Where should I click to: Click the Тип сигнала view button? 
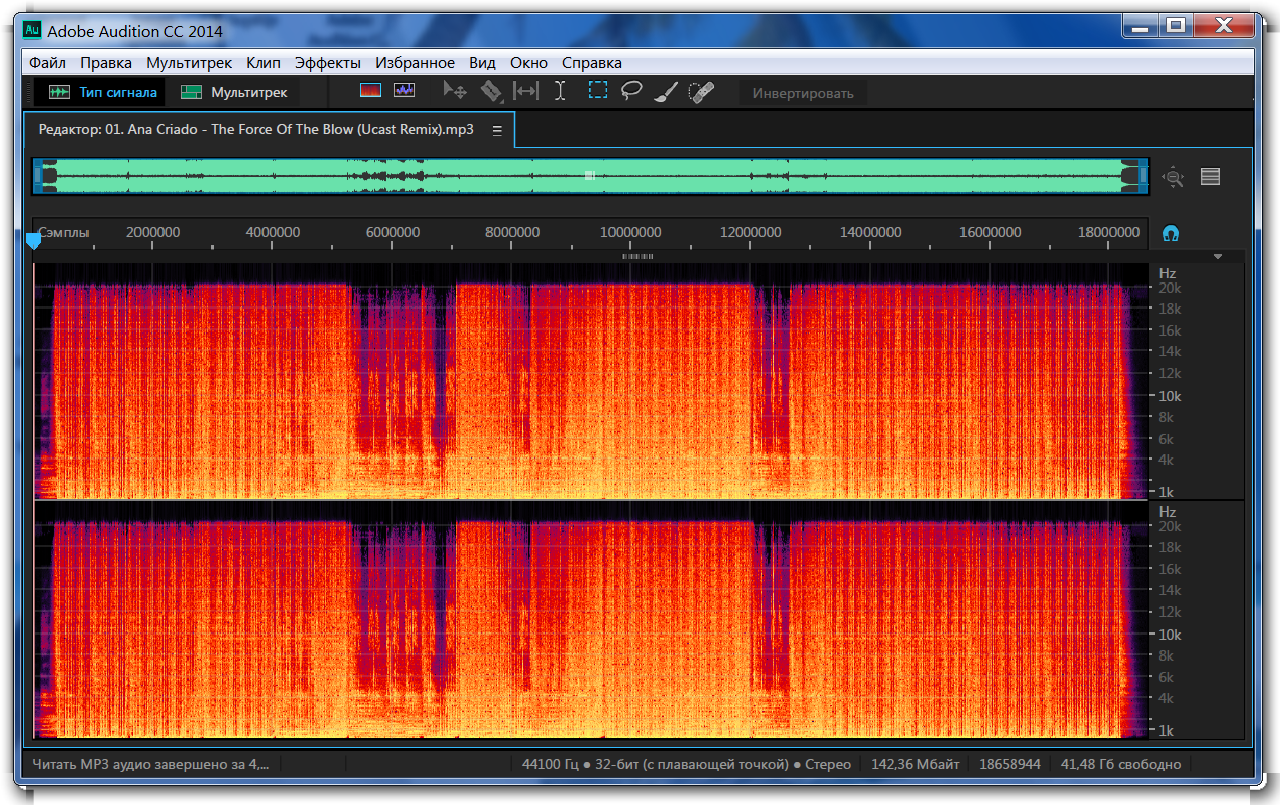[104, 92]
